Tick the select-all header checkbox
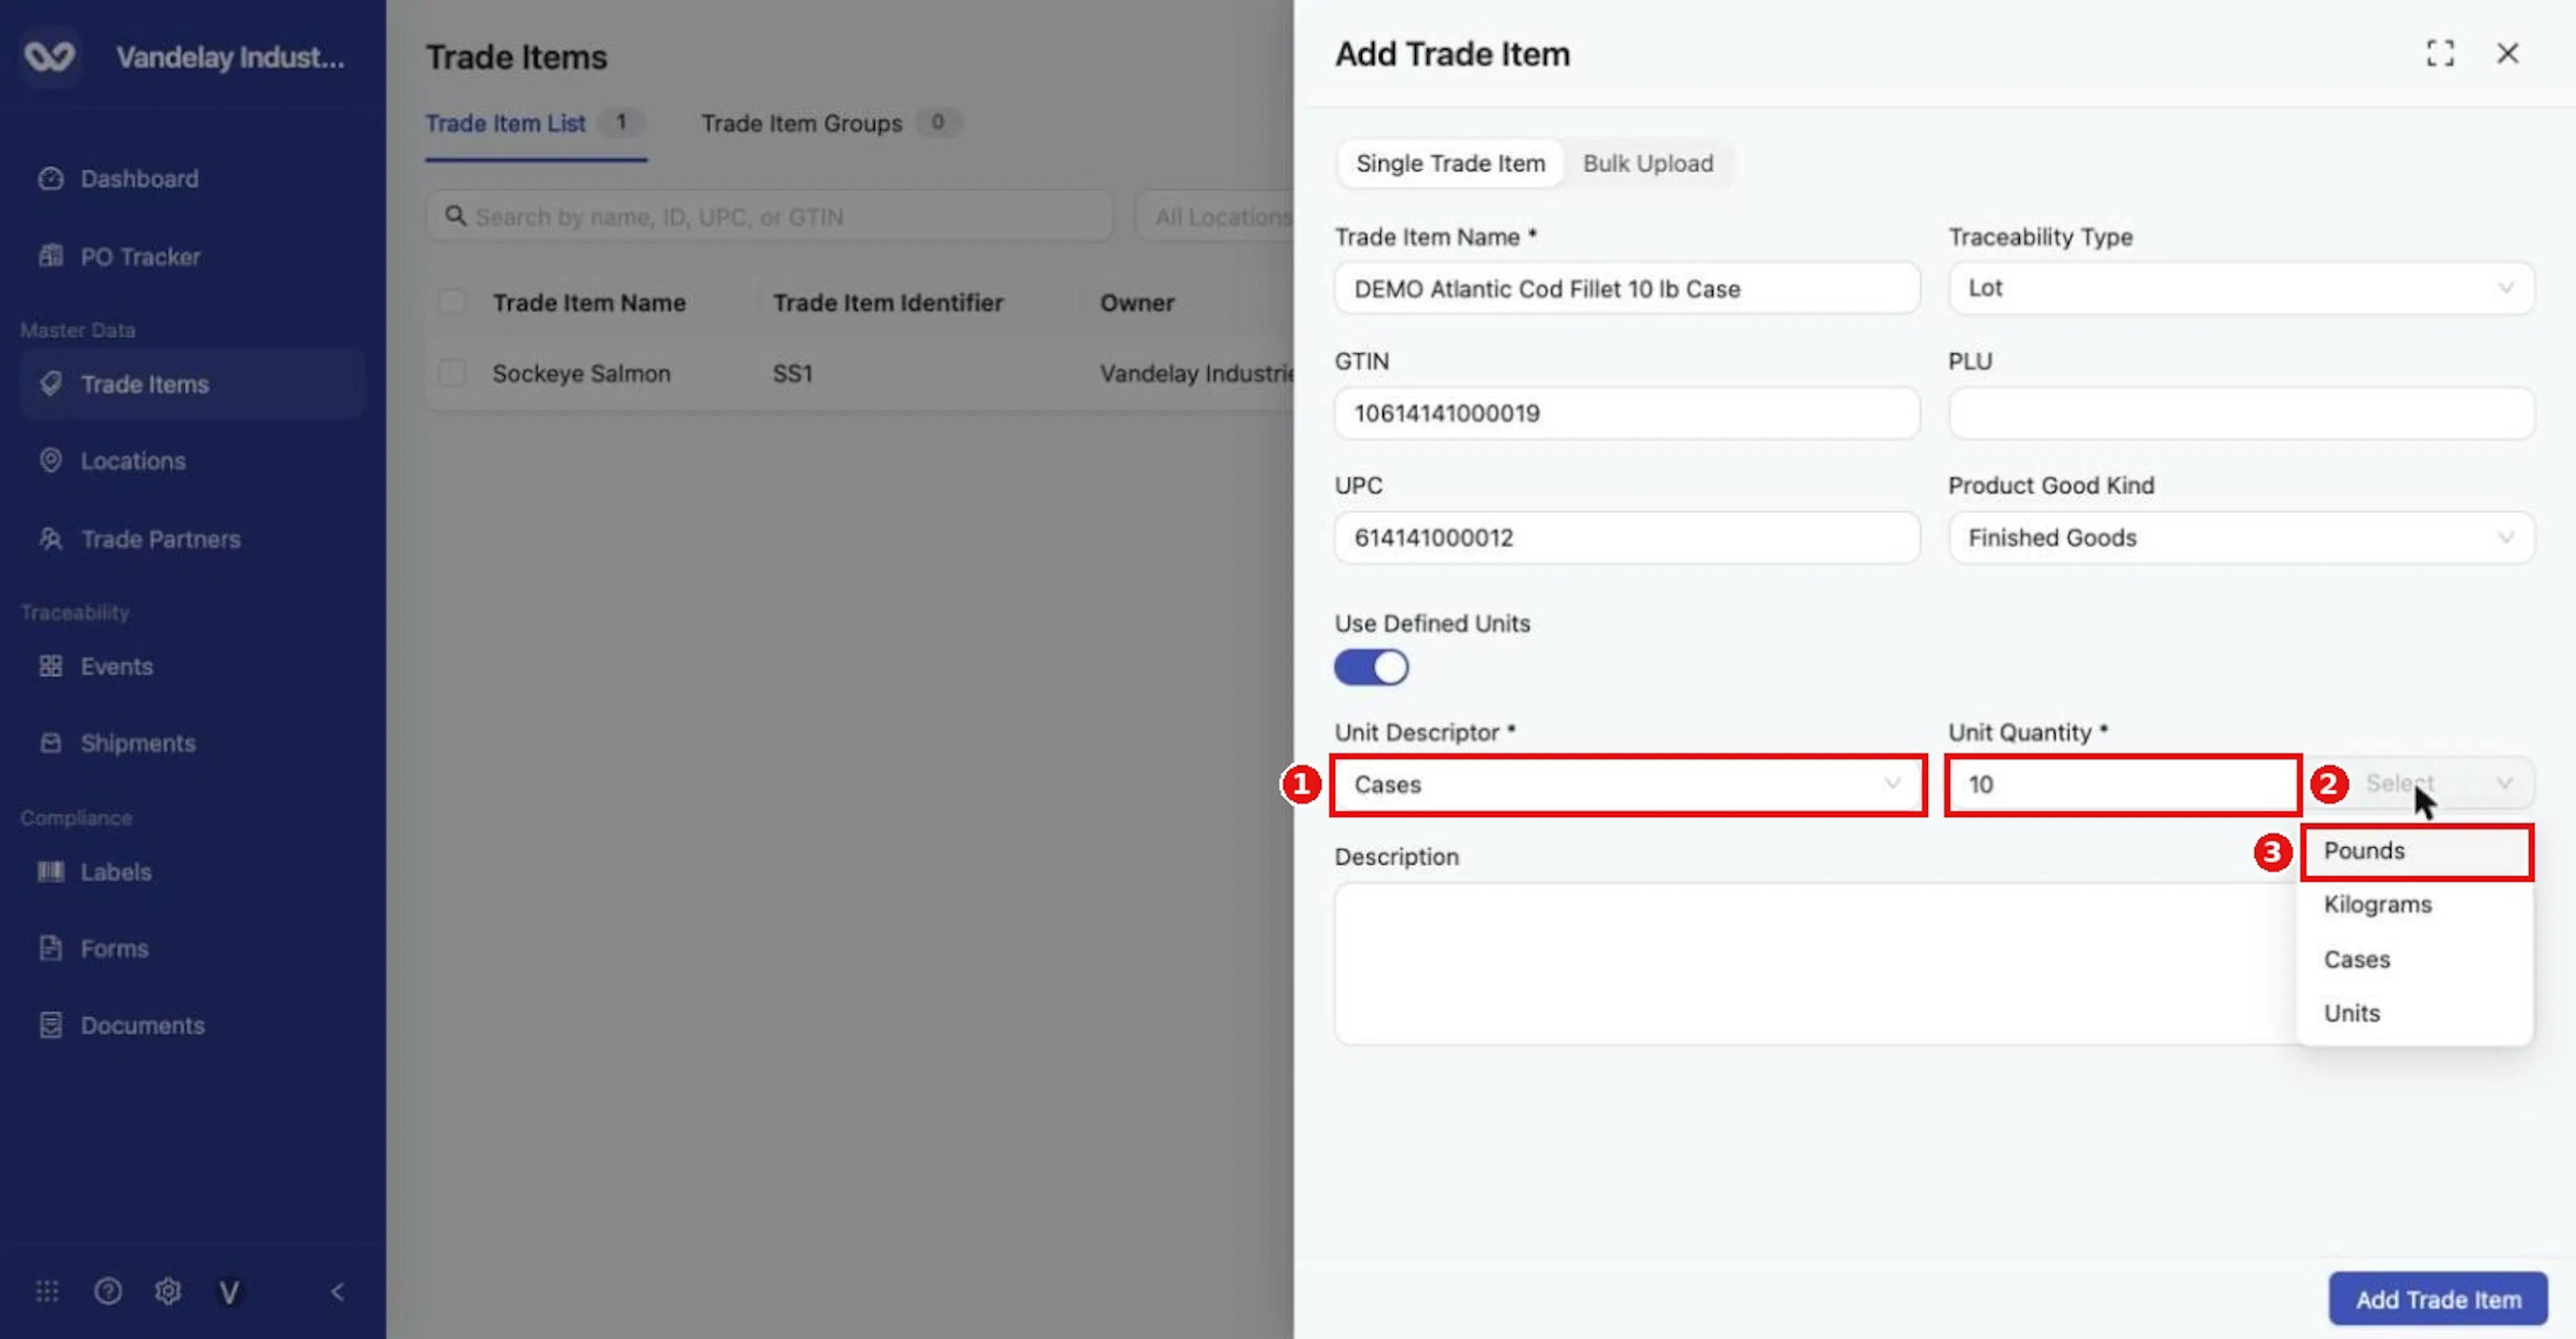This screenshot has height=1339, width=2576. [452, 302]
